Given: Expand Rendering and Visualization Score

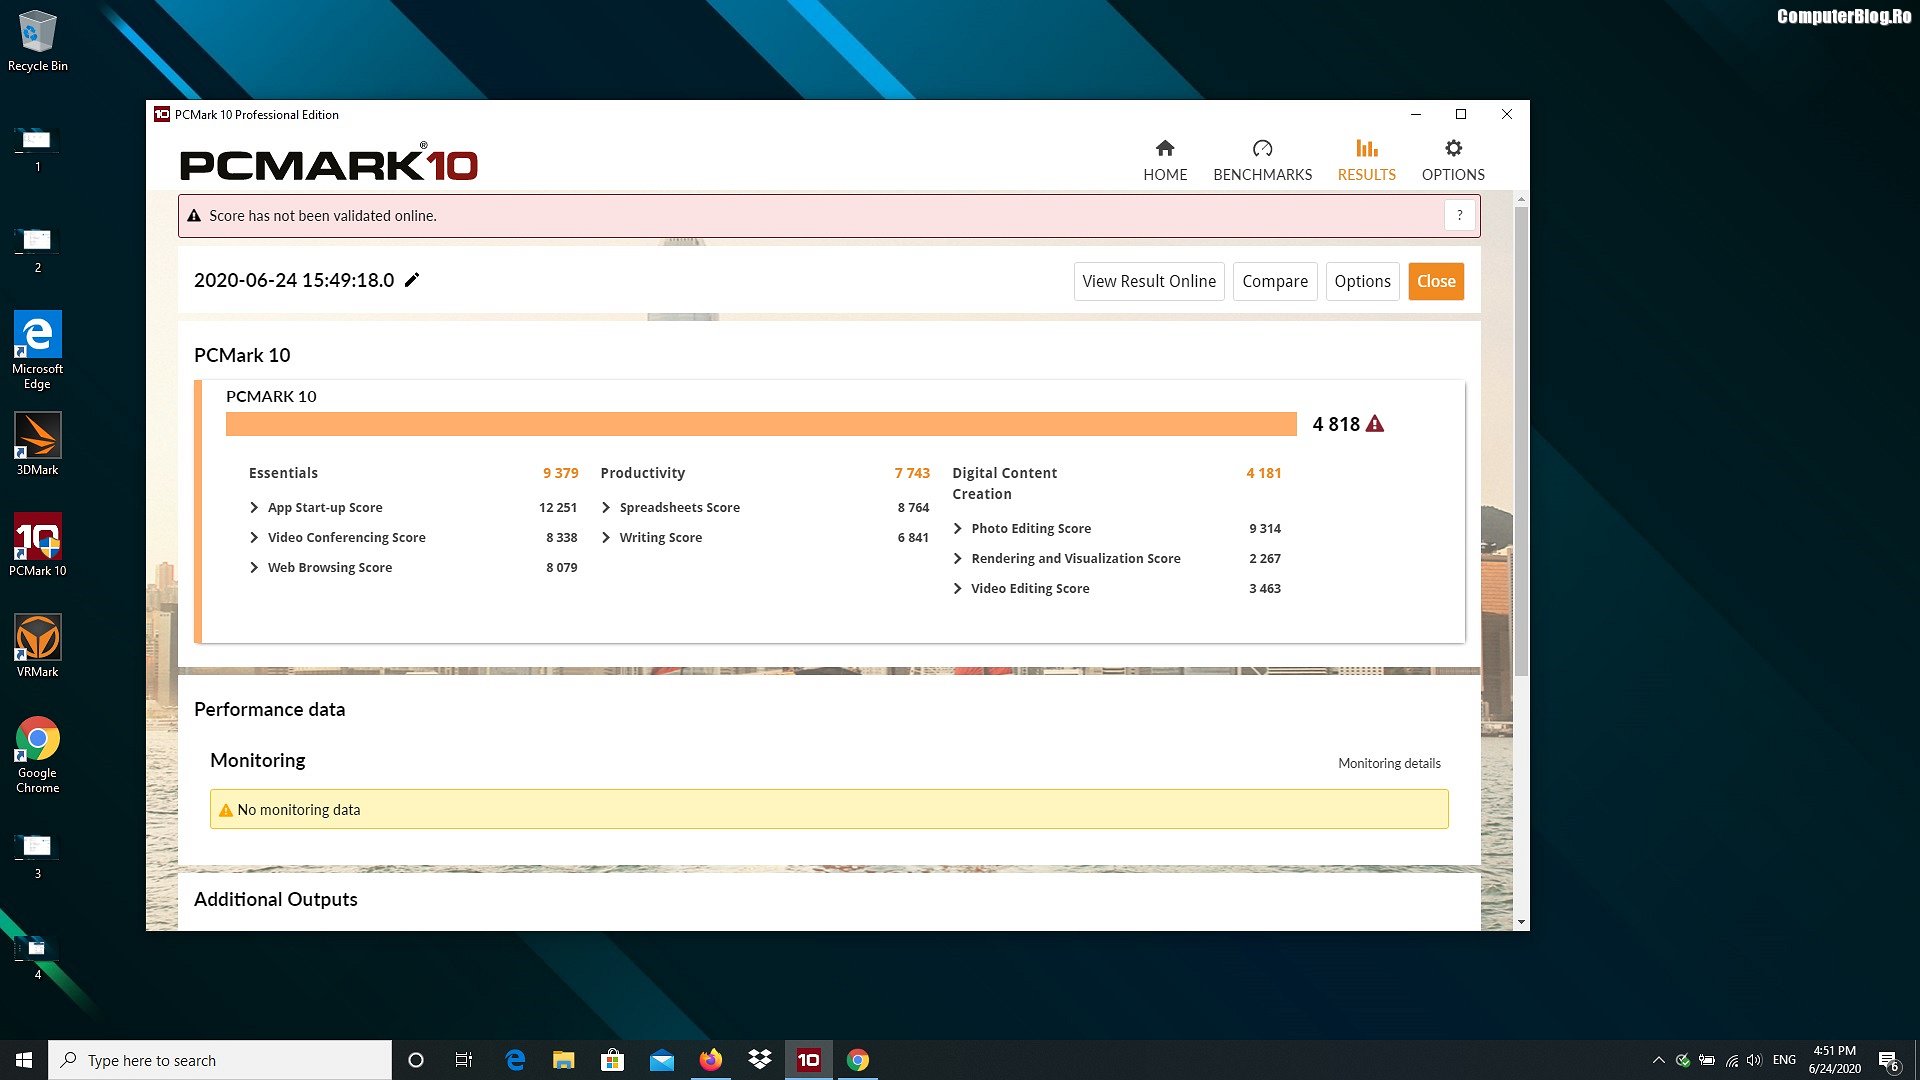Looking at the screenshot, I should pyautogui.click(x=958, y=559).
